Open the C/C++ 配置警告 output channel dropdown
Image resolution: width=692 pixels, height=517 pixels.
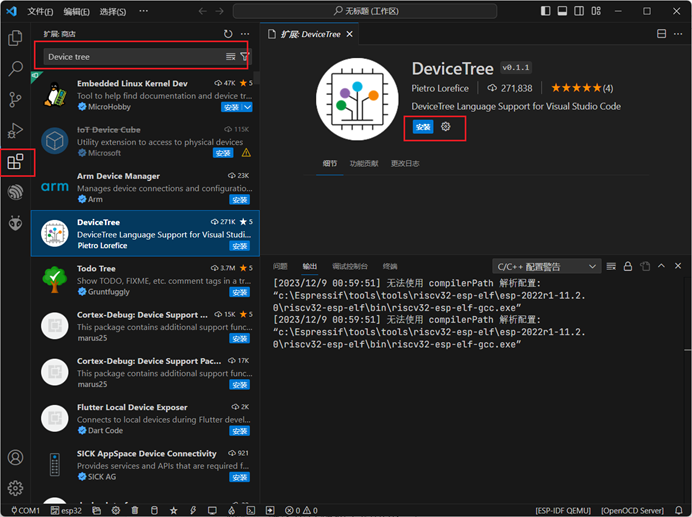(547, 267)
